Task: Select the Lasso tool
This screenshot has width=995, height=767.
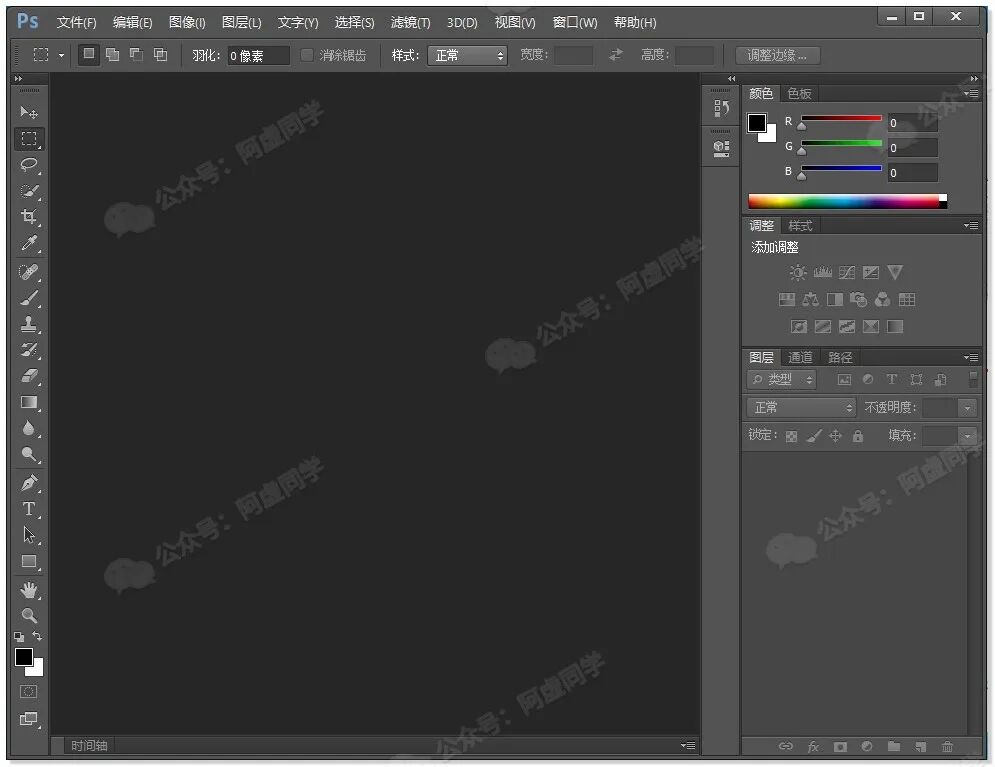Action: coord(29,165)
